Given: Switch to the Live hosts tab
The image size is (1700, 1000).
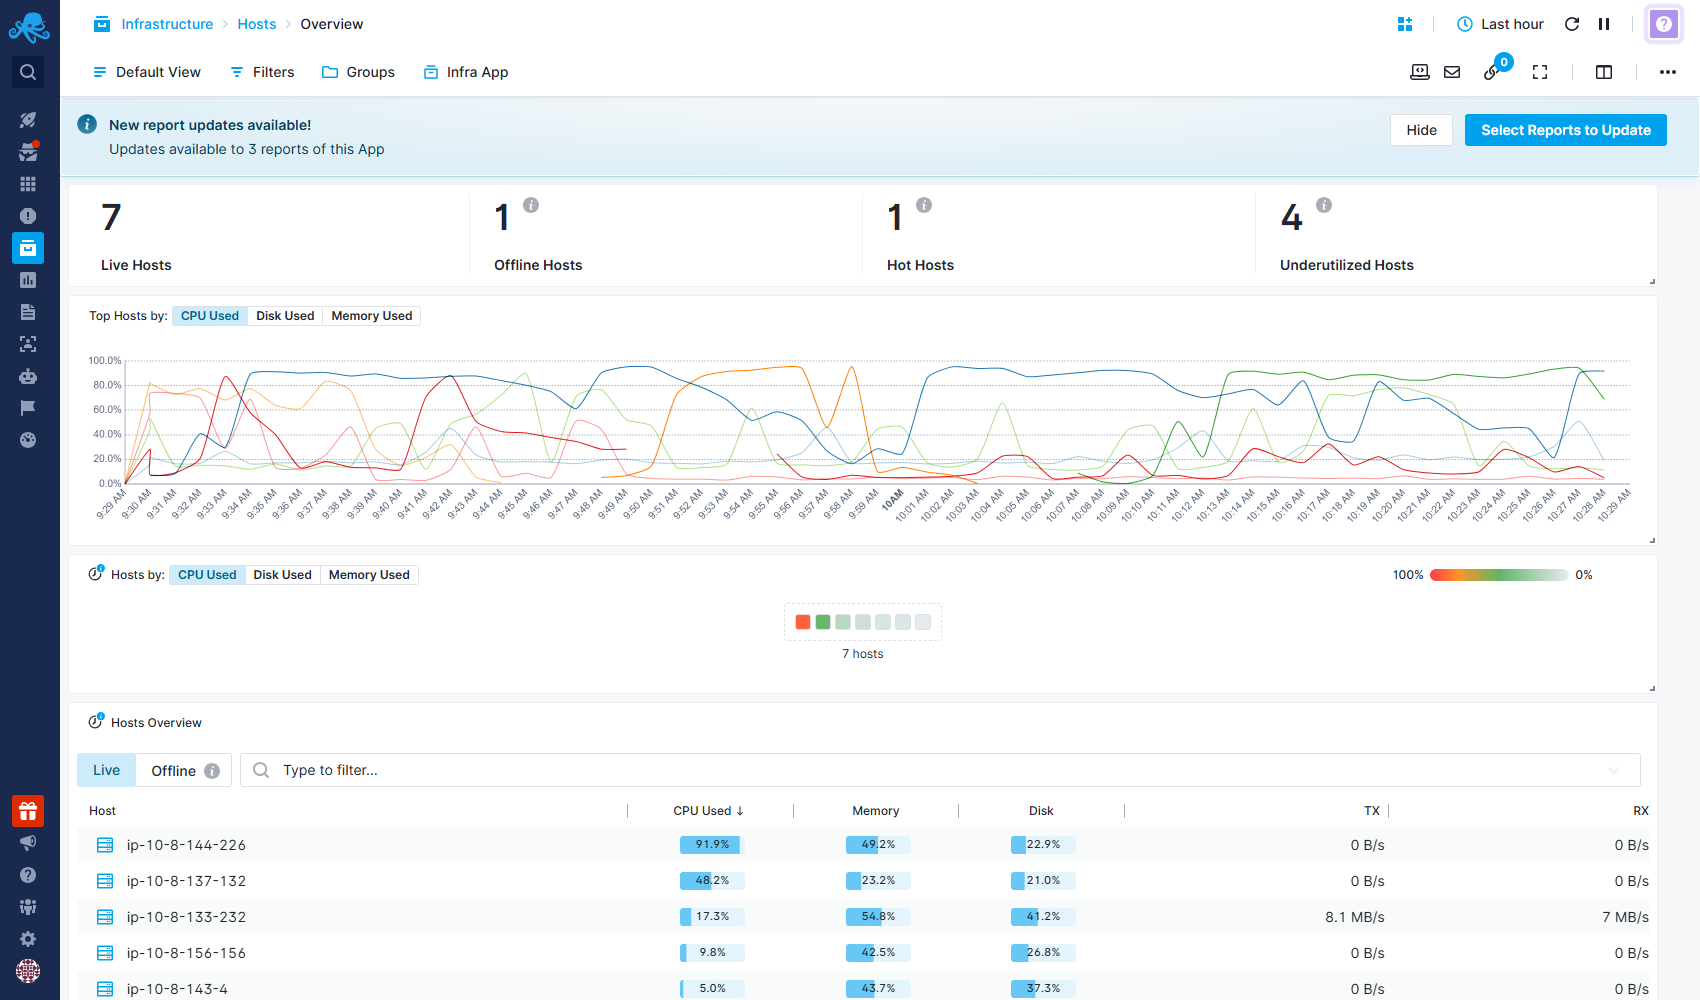Looking at the screenshot, I should click(x=107, y=770).
